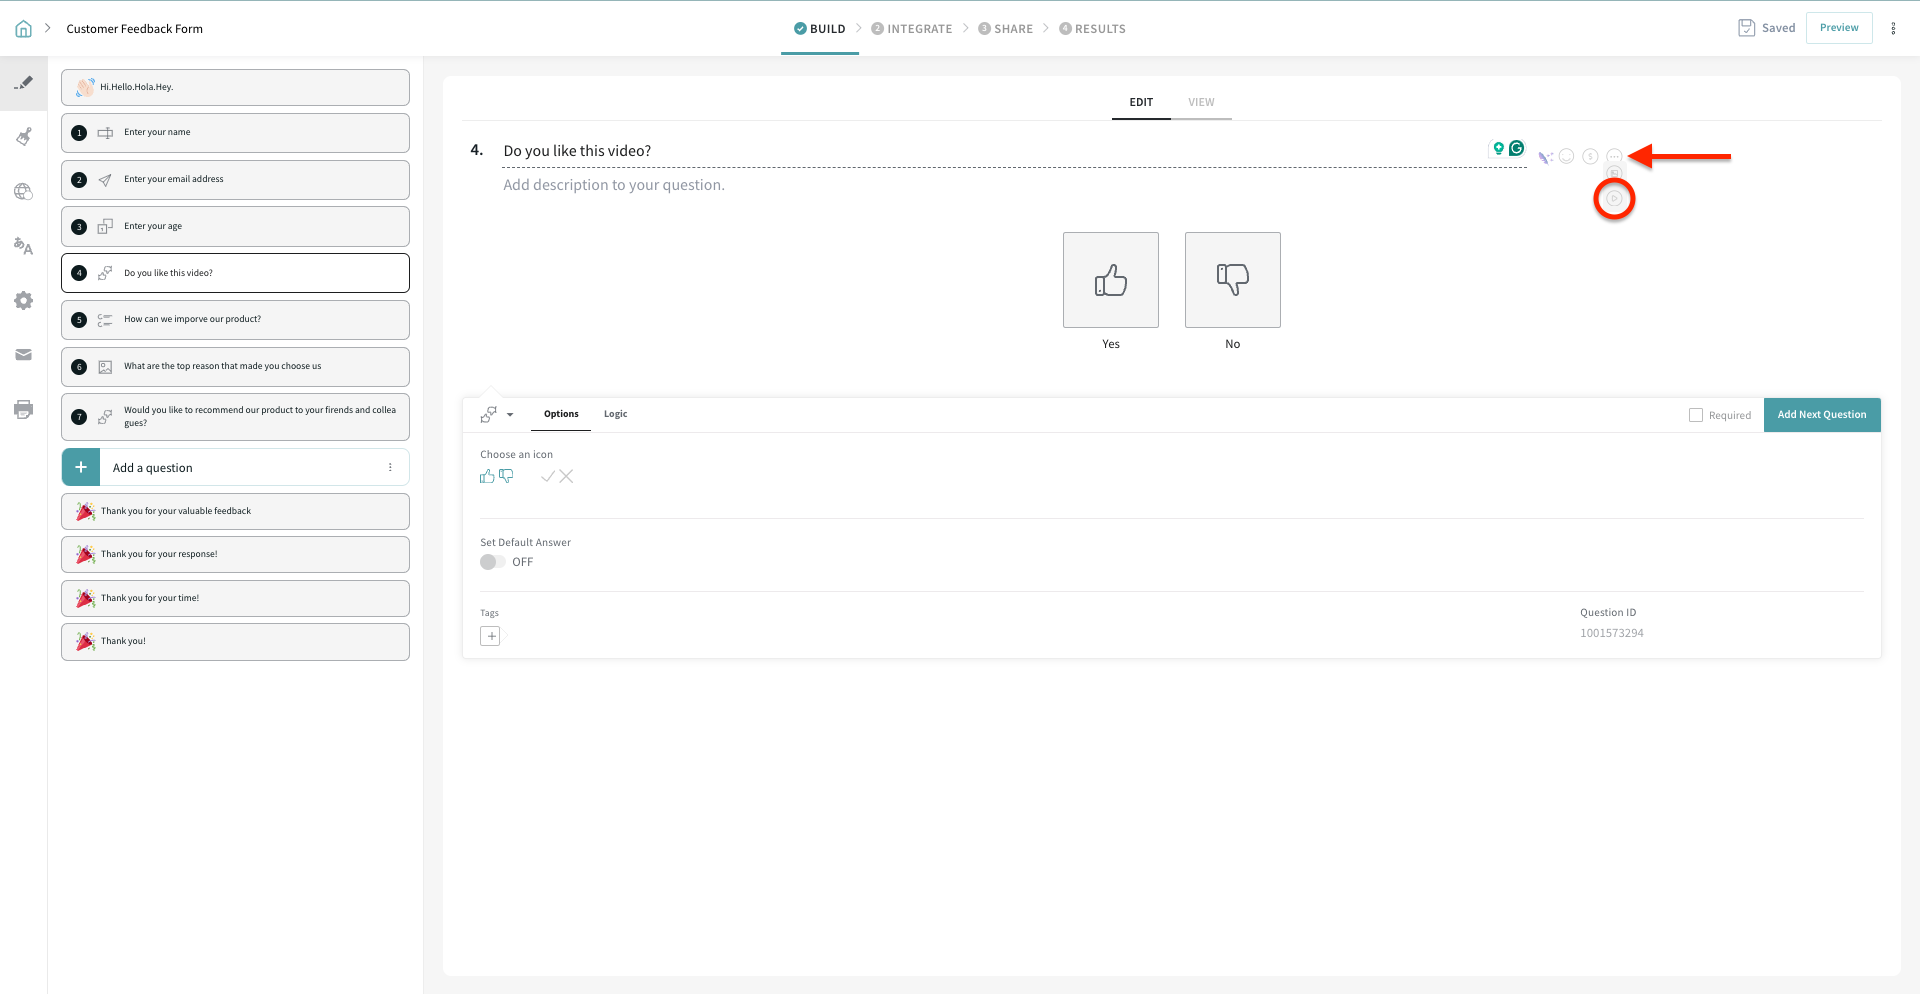Add an image to the question
Screen dimensions: 1920x994
(1614, 172)
